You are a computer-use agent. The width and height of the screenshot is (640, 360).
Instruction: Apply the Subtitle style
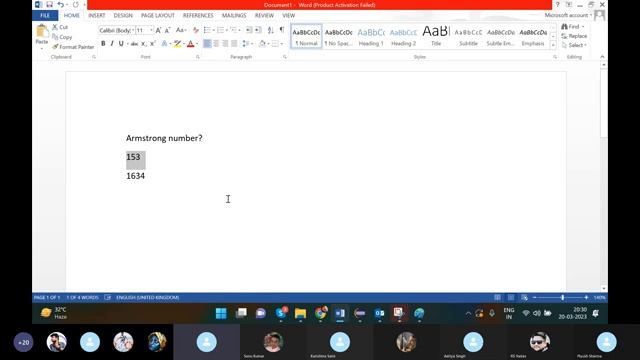(468, 36)
